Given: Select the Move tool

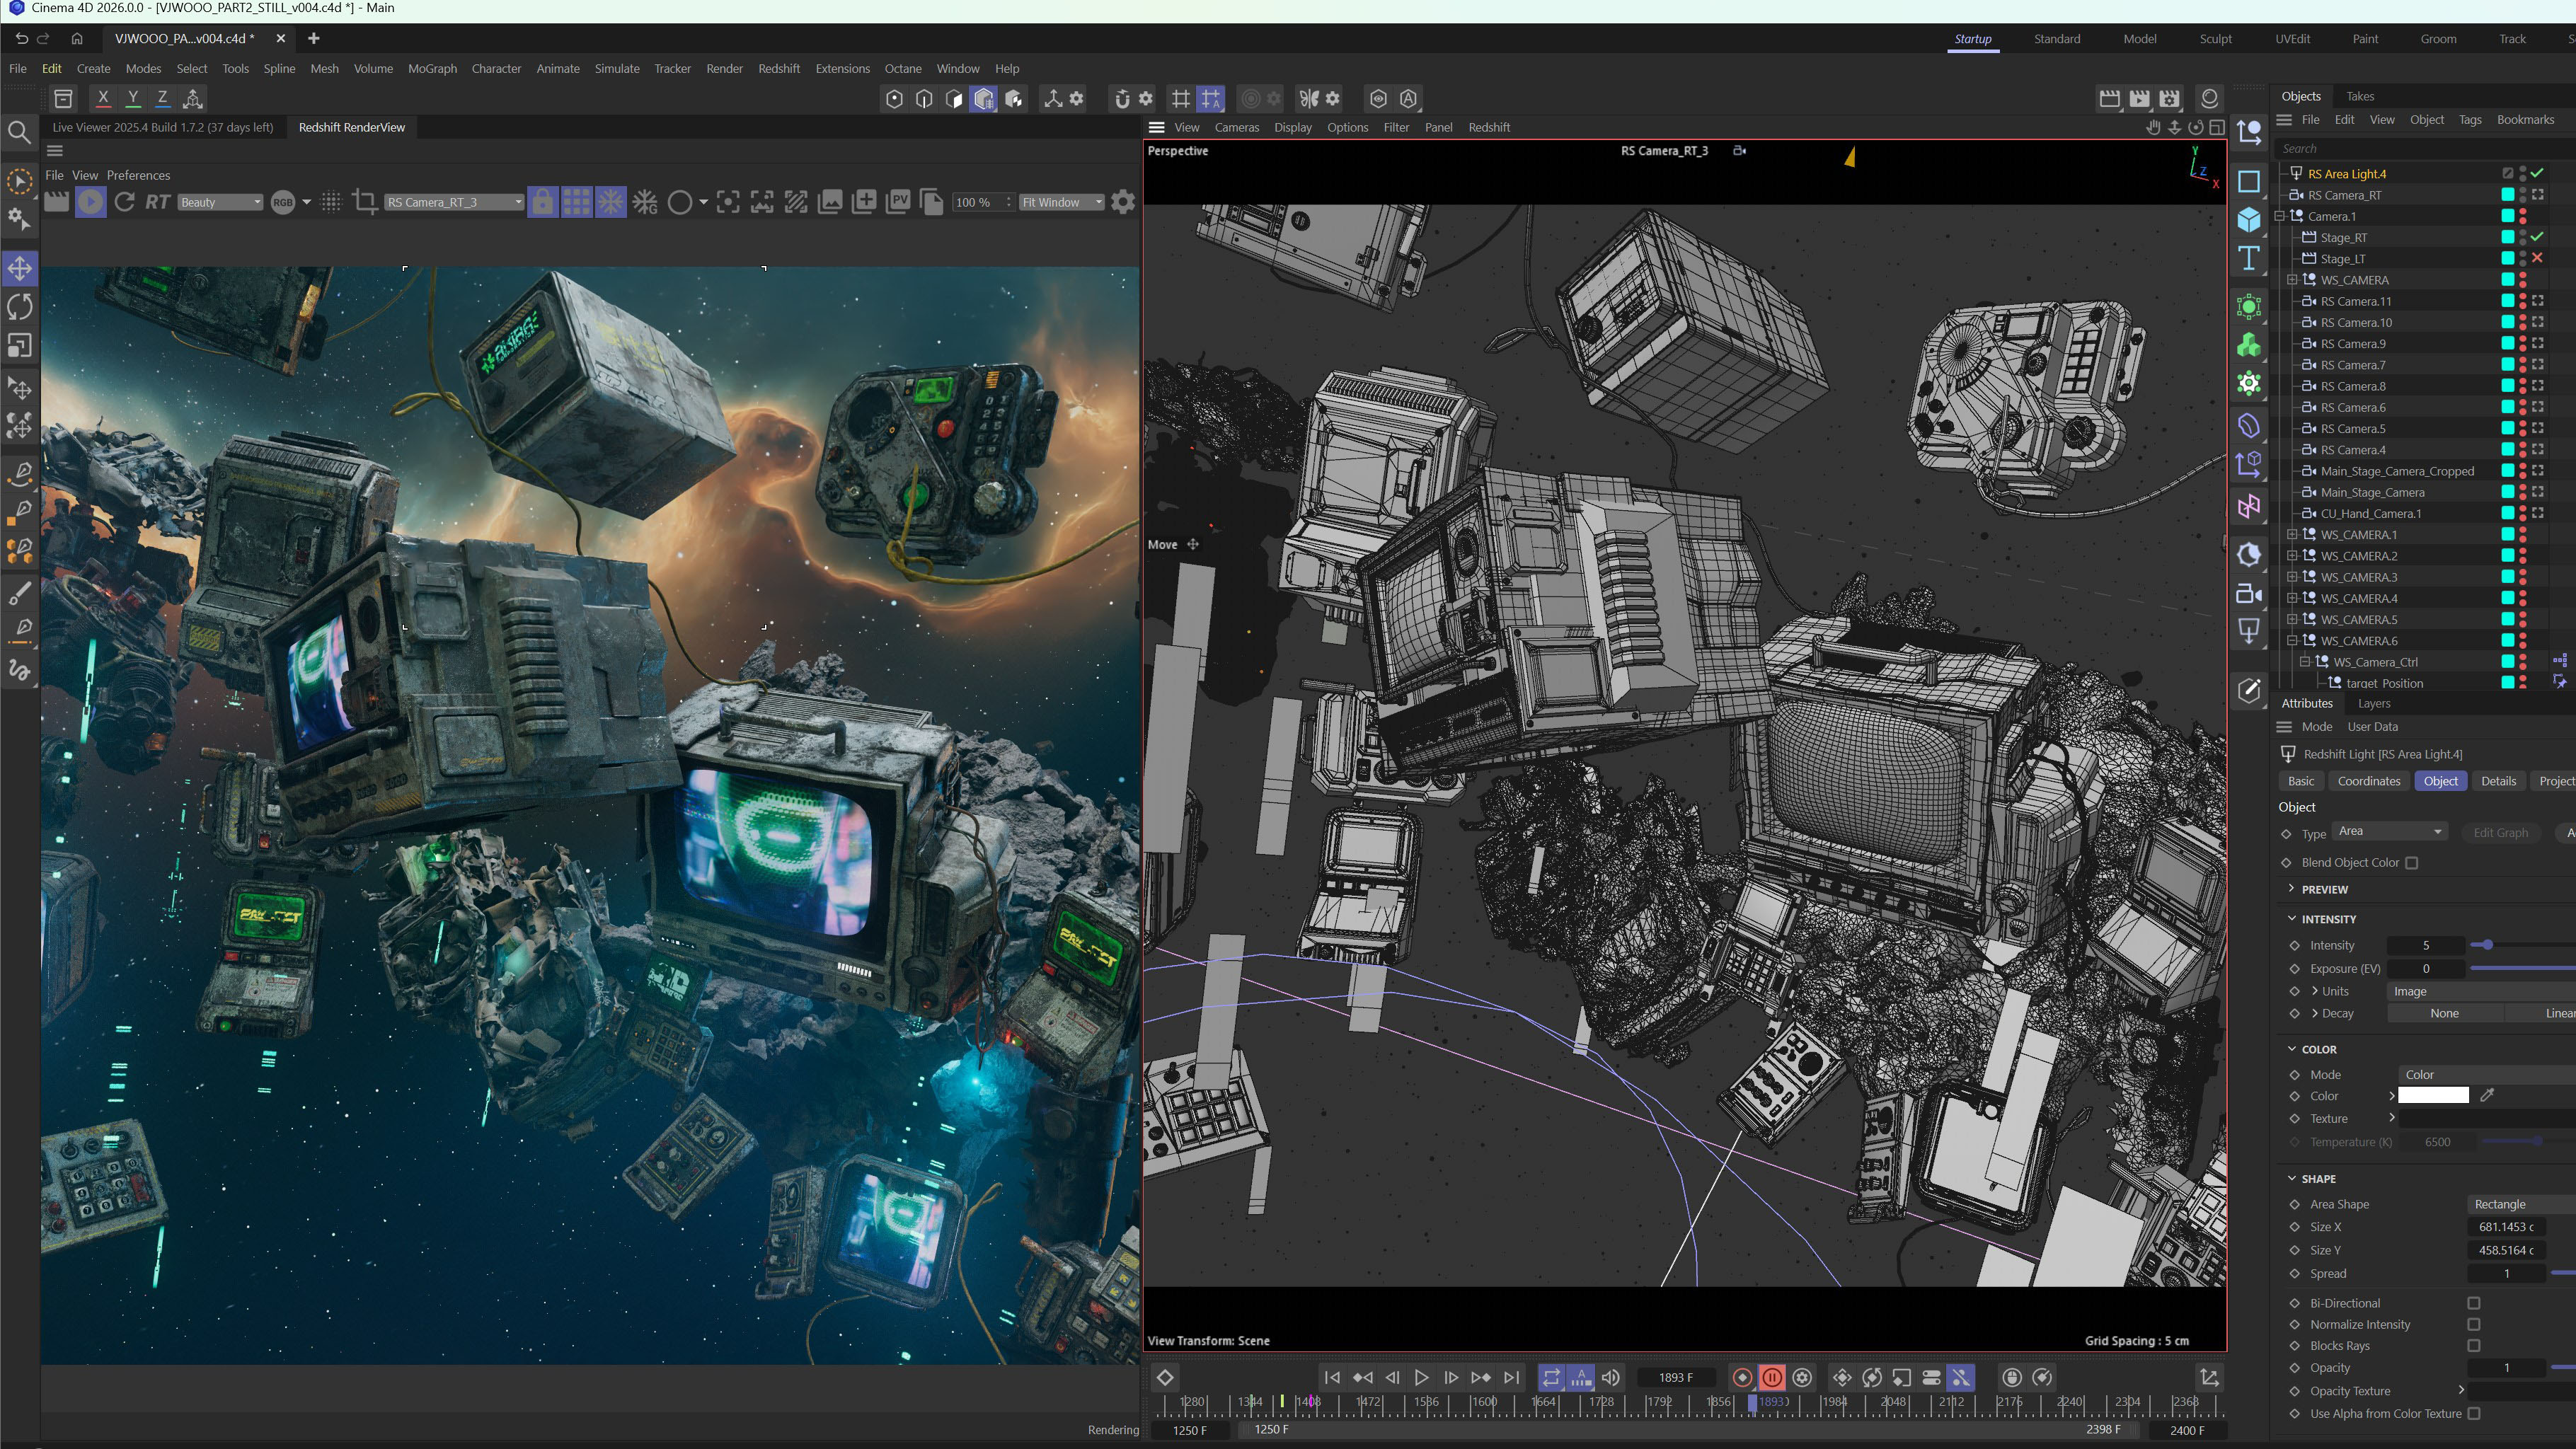Looking at the screenshot, I should pyautogui.click(x=19, y=267).
